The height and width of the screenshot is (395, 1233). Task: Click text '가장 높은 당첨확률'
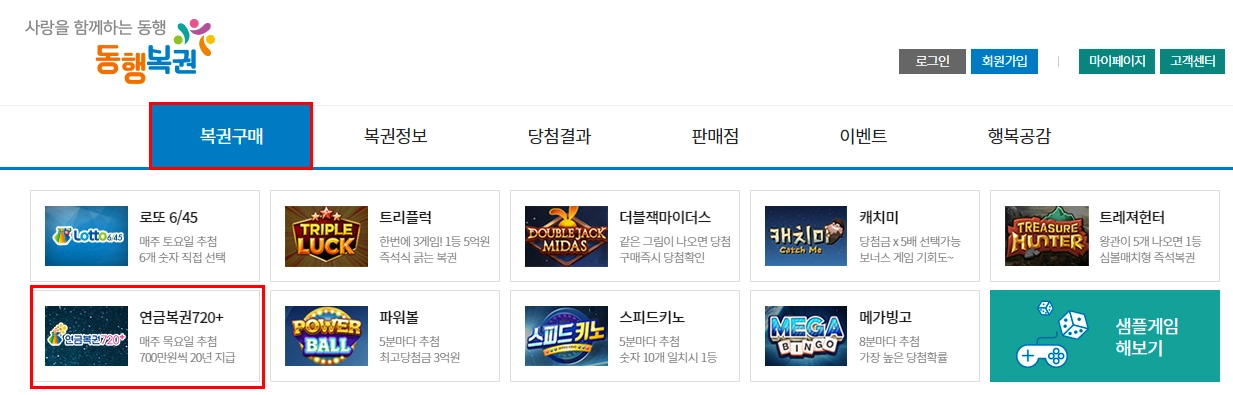coord(903,357)
